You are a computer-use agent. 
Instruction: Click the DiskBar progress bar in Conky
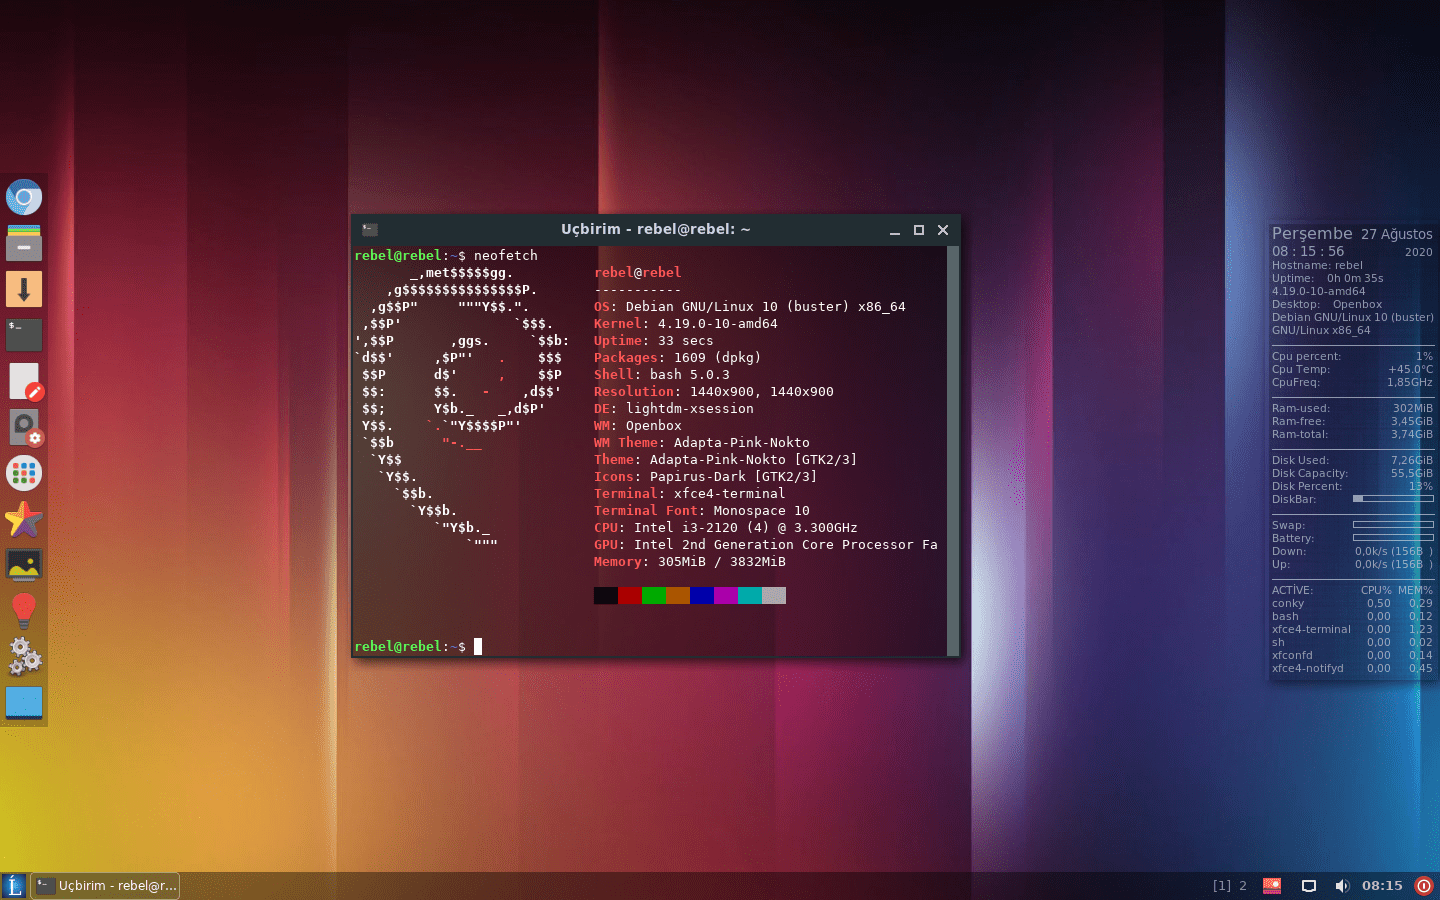(1393, 499)
